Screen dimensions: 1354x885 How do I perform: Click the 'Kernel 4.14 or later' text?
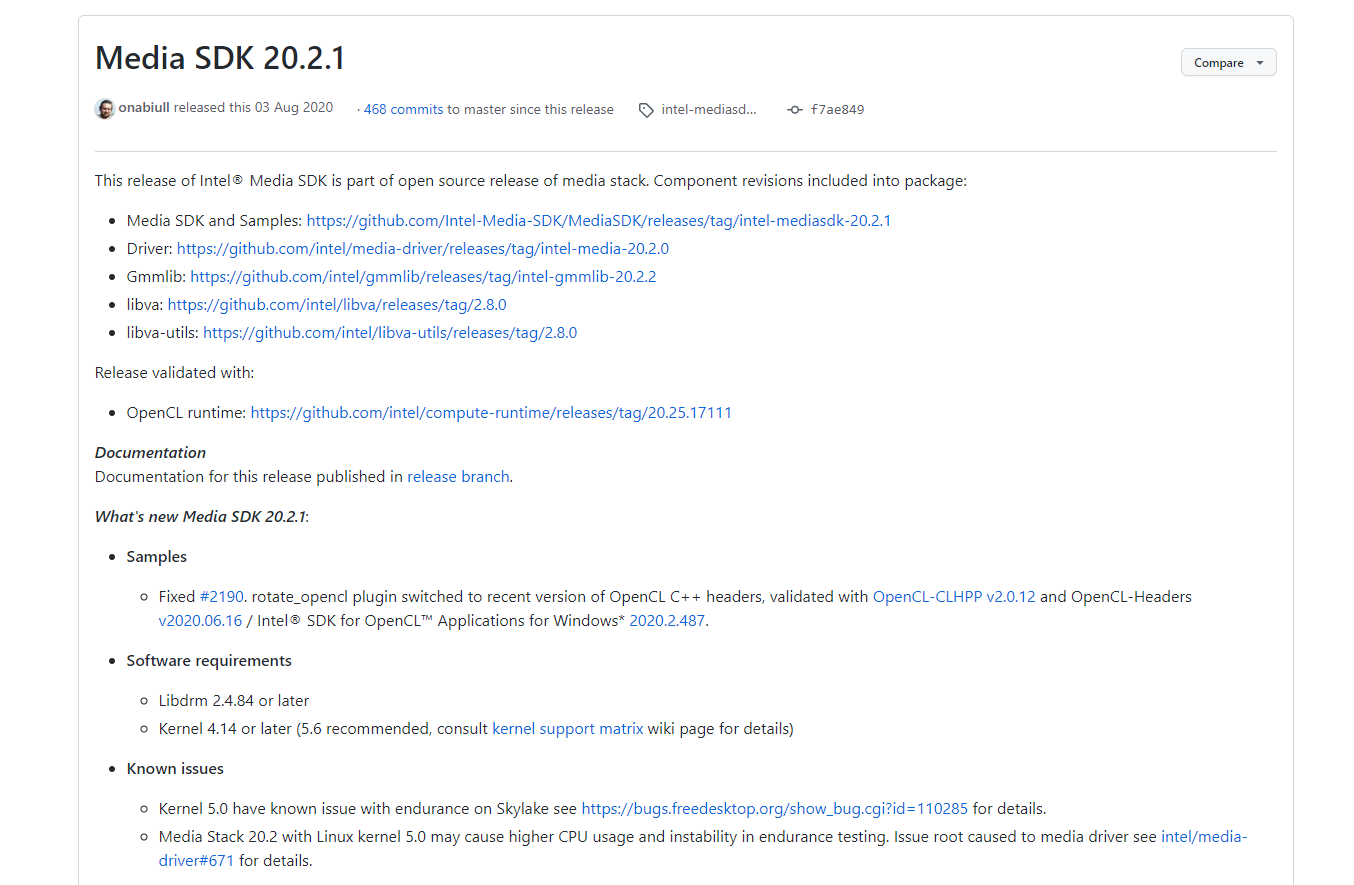click(225, 729)
